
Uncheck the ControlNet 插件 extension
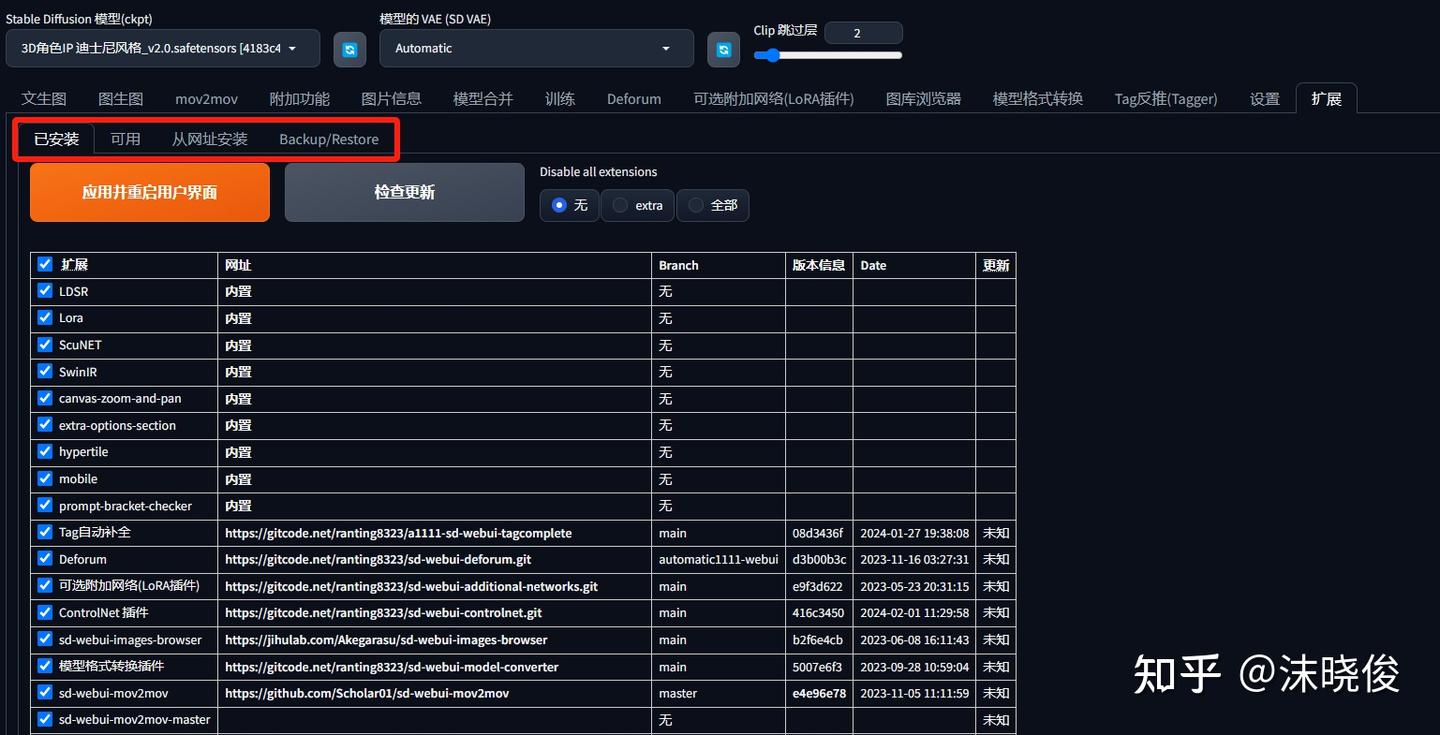click(44, 612)
